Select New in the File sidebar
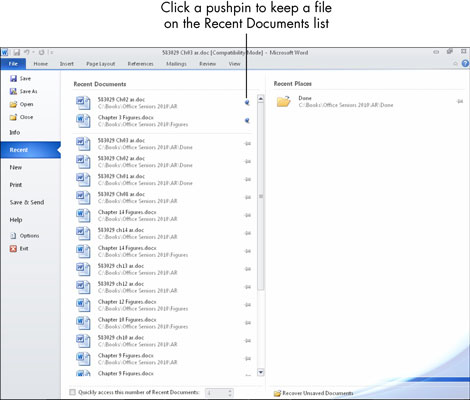The image size is (470, 400). point(16,167)
